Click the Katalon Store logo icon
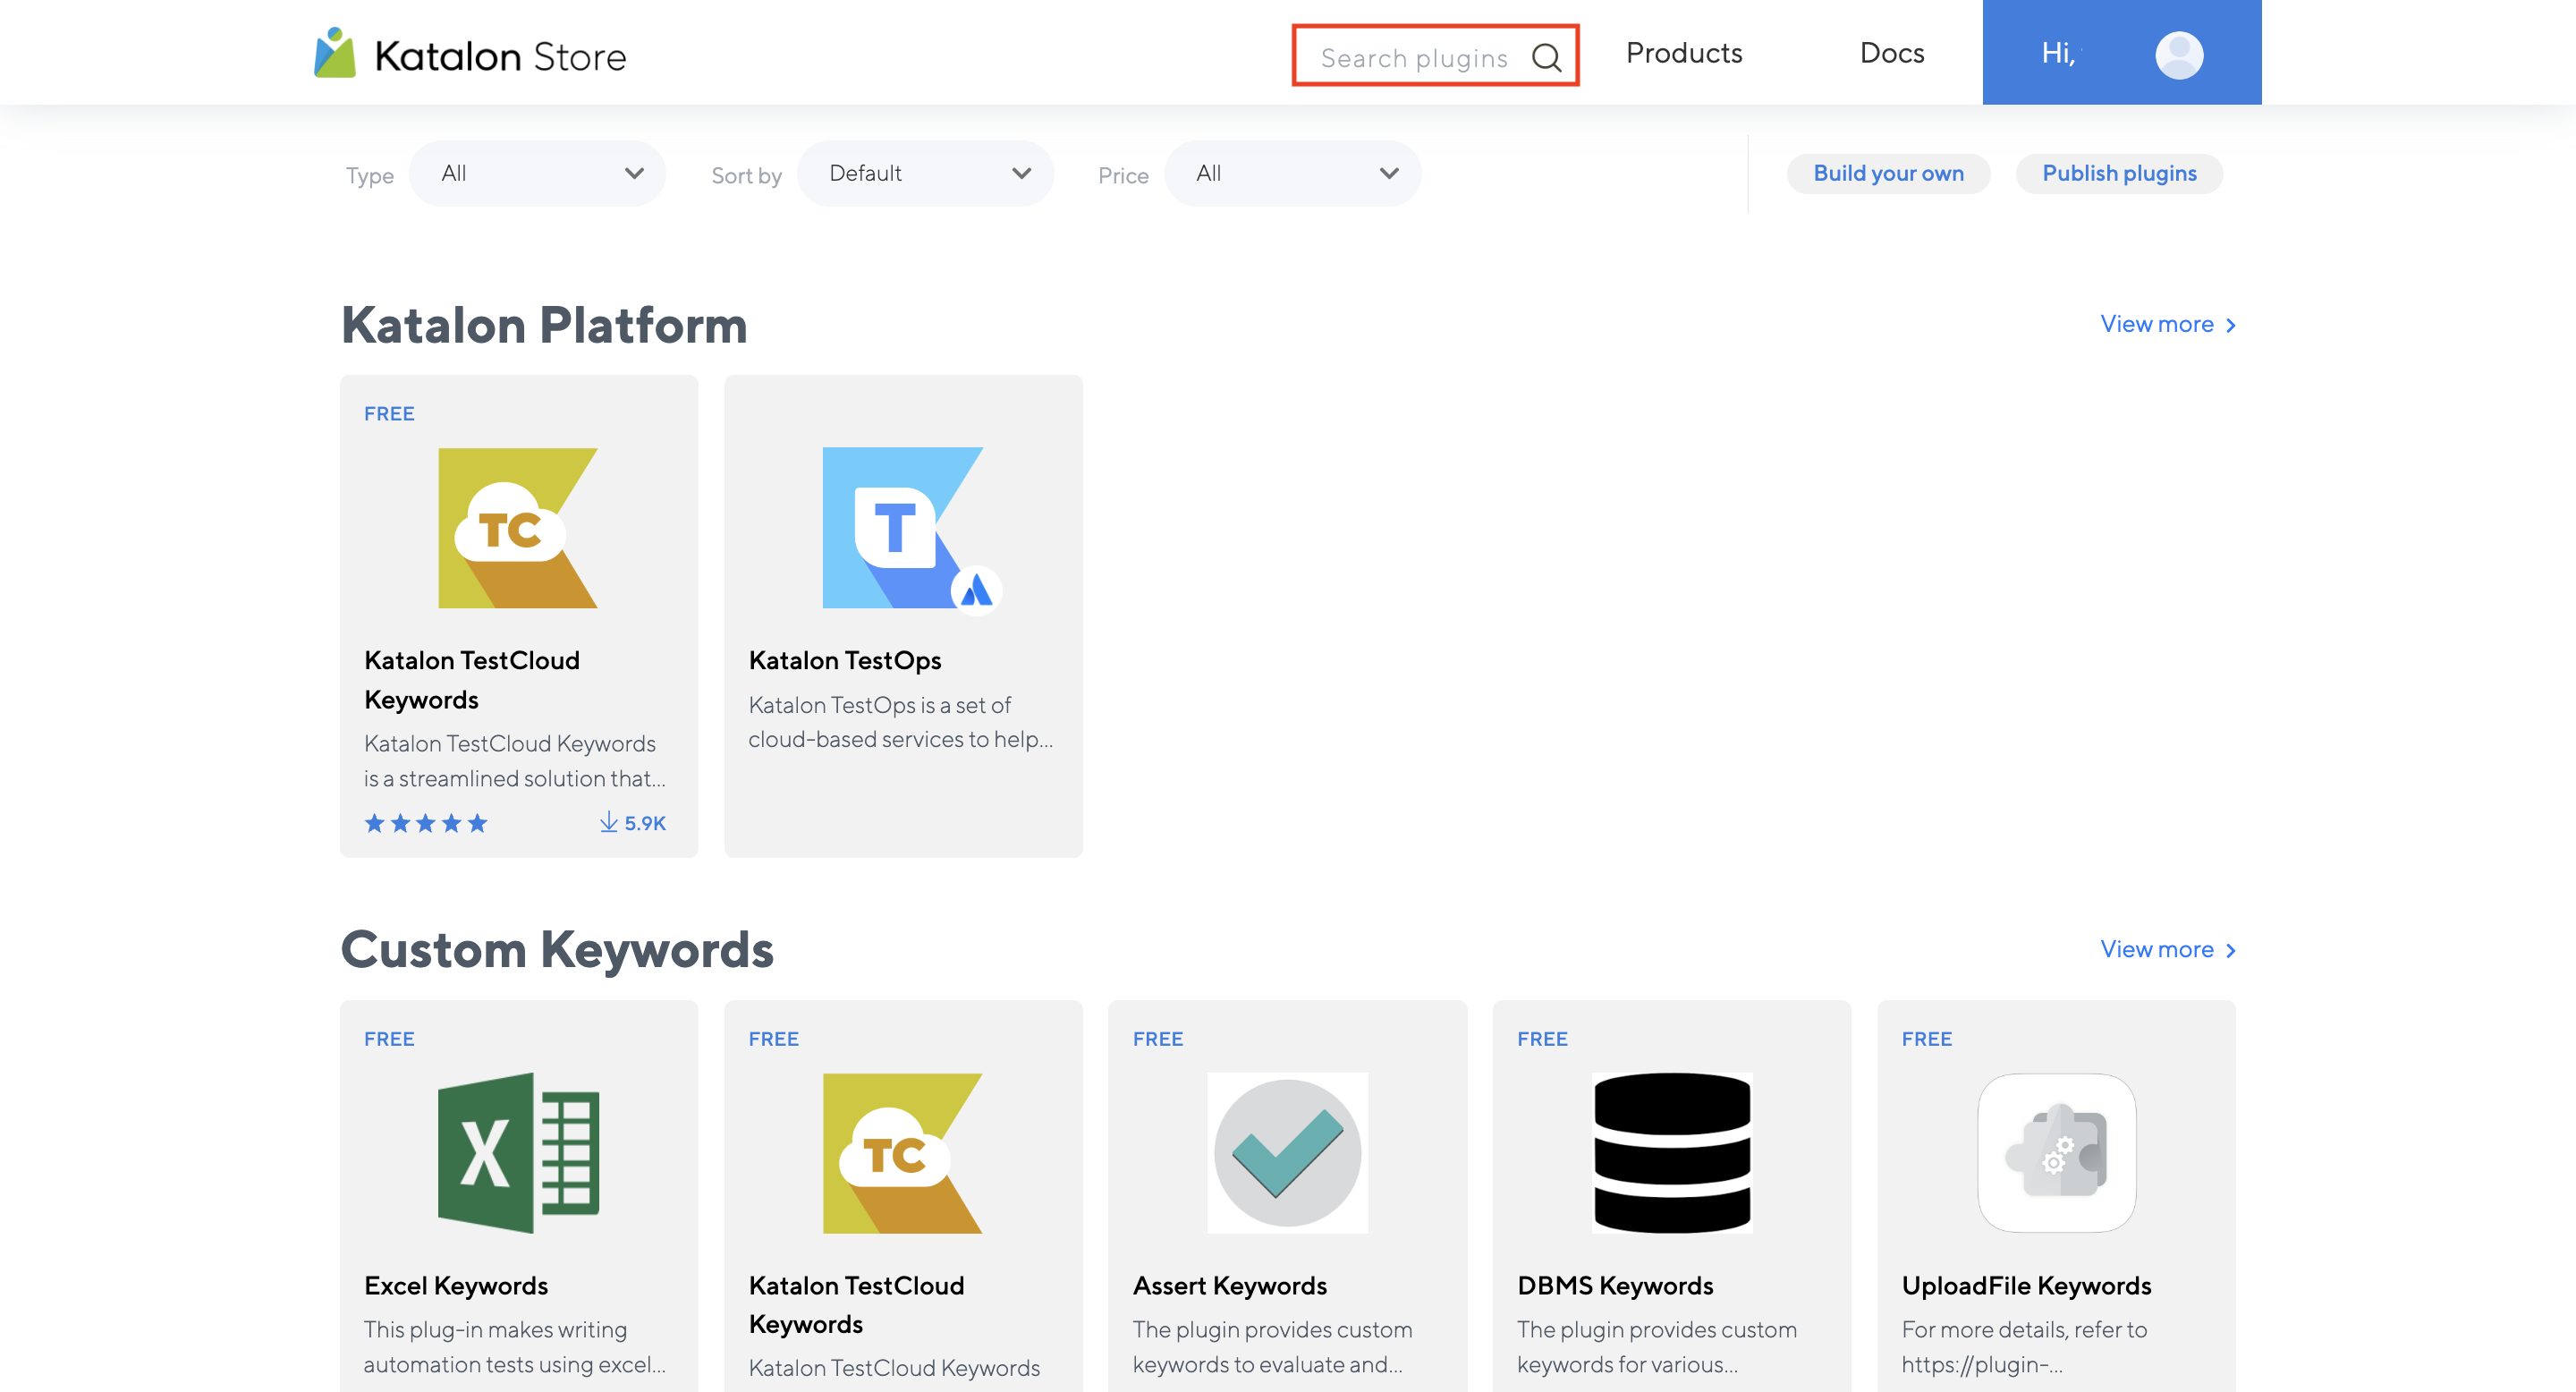This screenshot has width=2576, height=1392. (x=335, y=54)
